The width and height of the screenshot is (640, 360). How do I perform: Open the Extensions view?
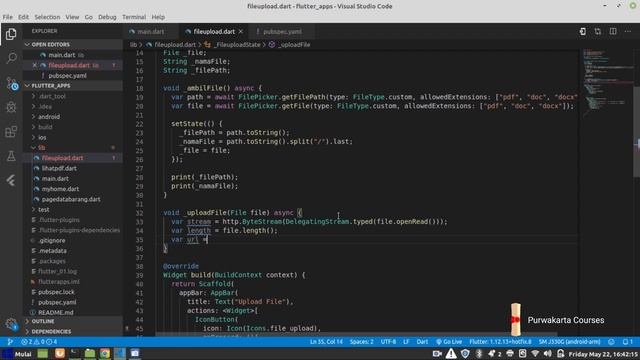11,131
